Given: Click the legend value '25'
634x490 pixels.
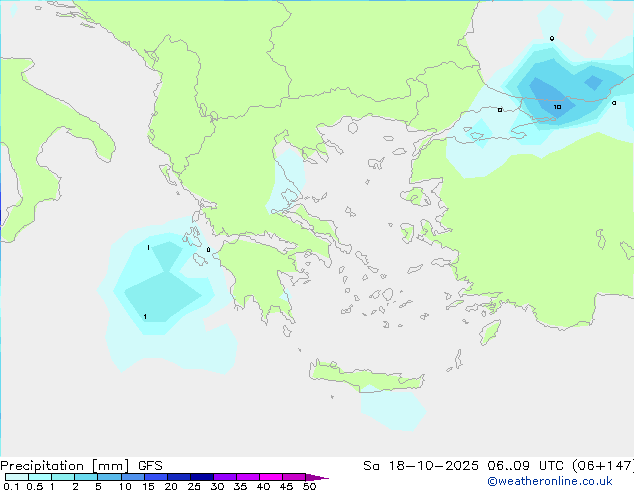Looking at the screenshot, I should (x=194, y=486).
